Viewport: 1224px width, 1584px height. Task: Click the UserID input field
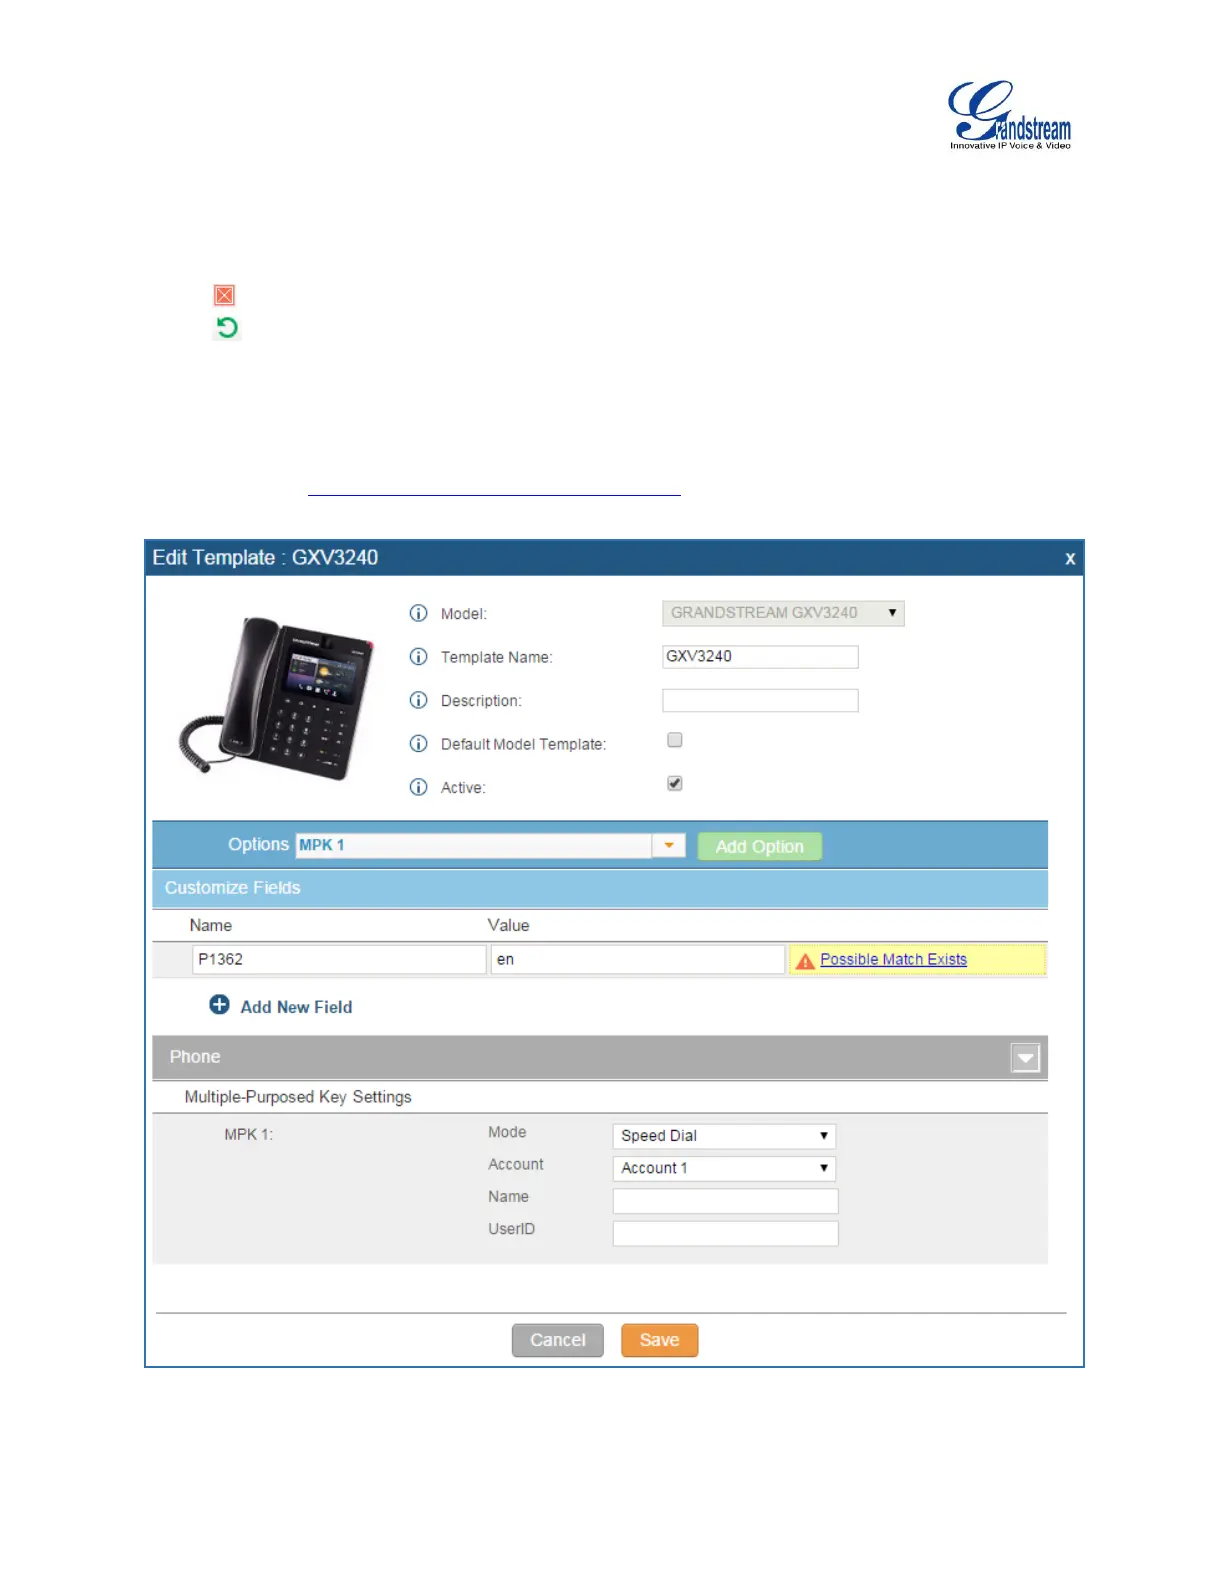726,1233
